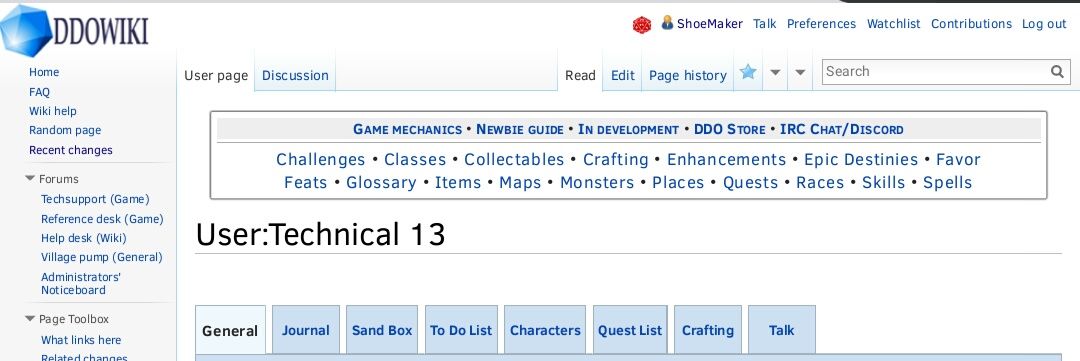View Recent changes
This screenshot has height=361, width=1080.
(x=70, y=149)
